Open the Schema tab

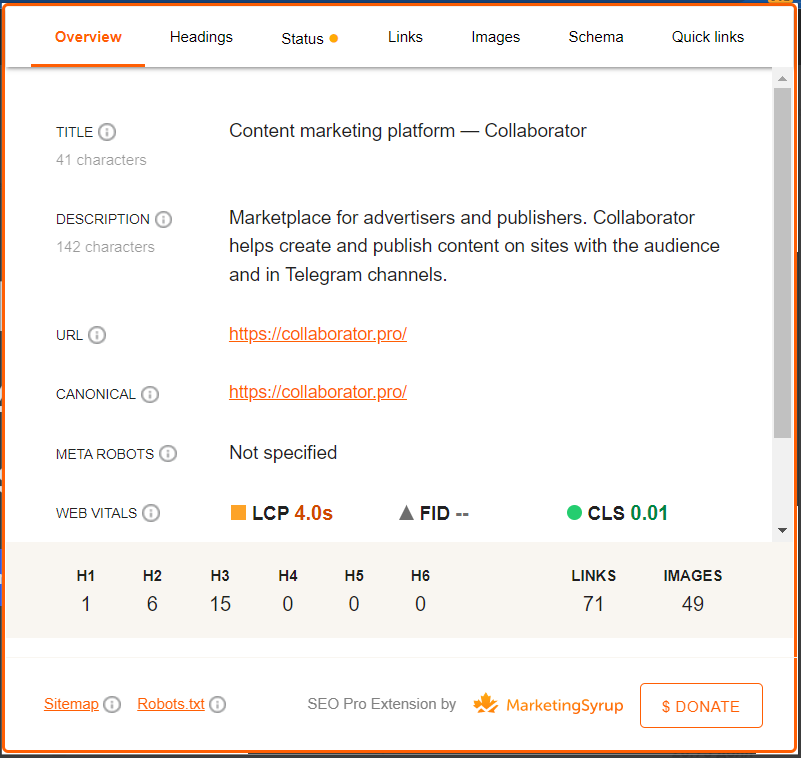(x=595, y=37)
